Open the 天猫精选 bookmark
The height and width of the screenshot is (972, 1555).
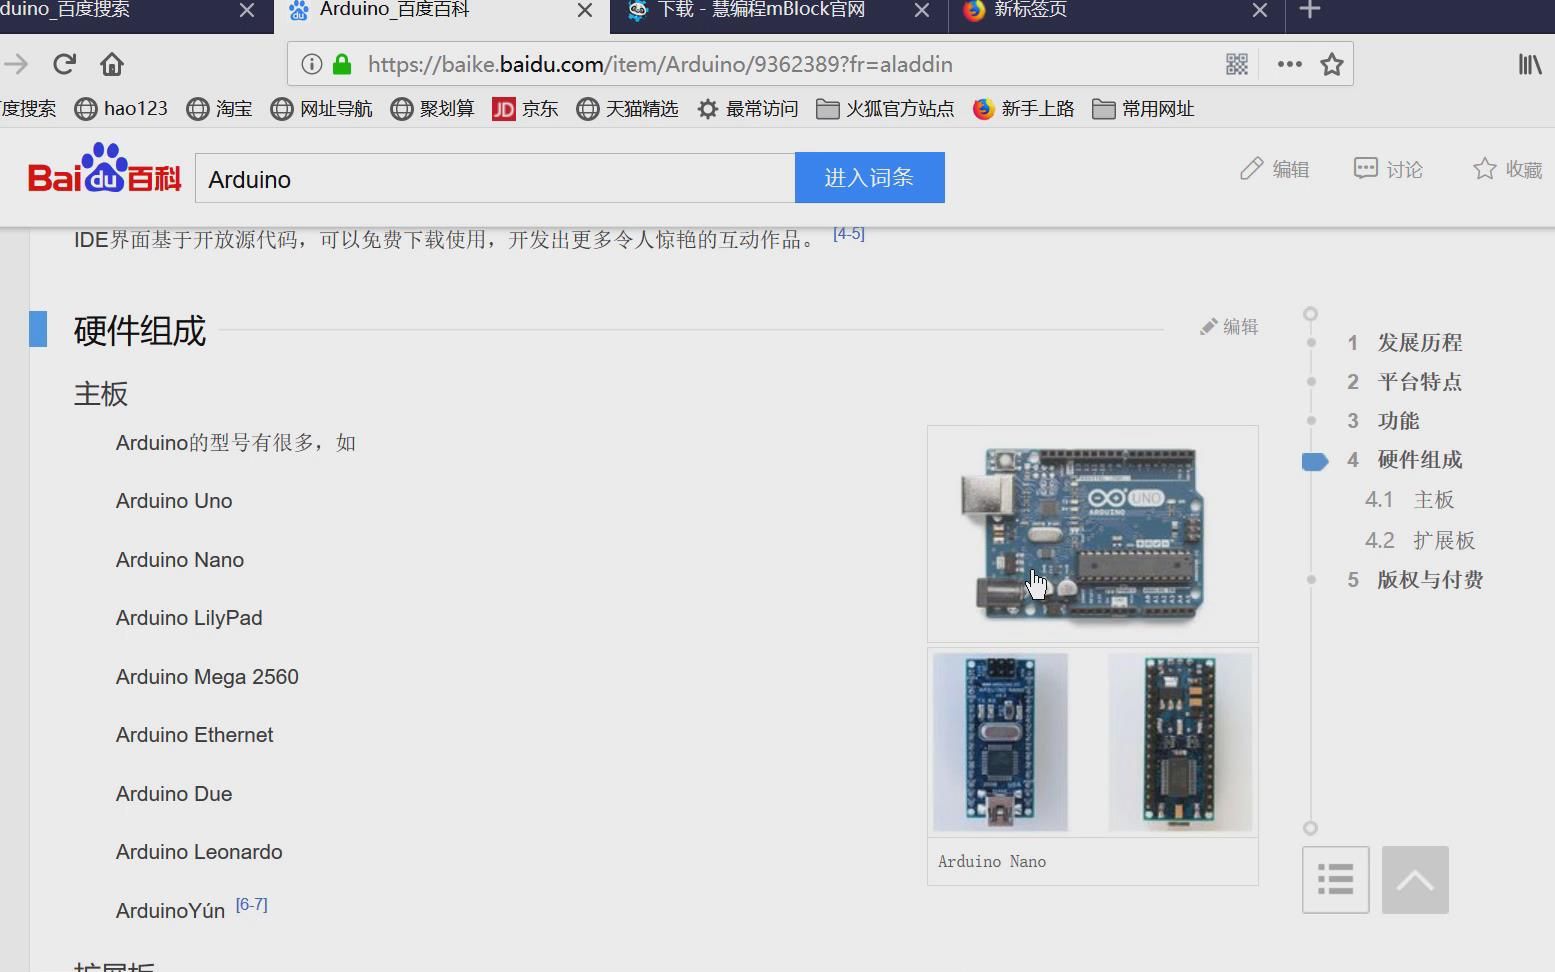coord(627,109)
